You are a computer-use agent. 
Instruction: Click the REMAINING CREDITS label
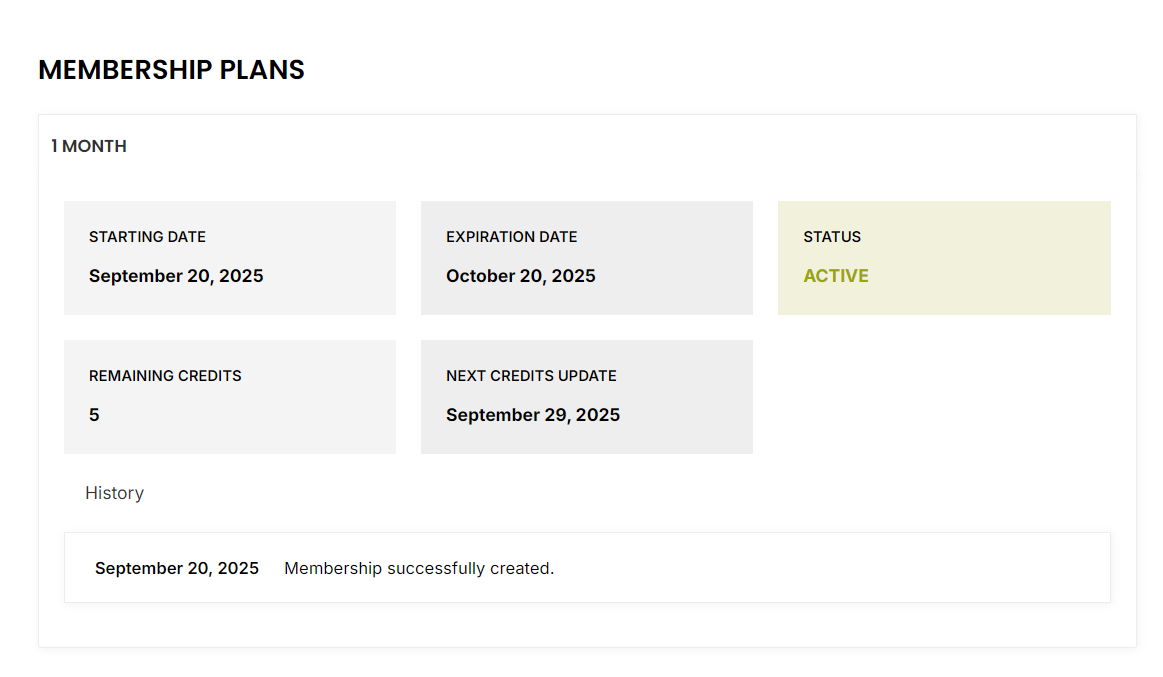click(165, 376)
